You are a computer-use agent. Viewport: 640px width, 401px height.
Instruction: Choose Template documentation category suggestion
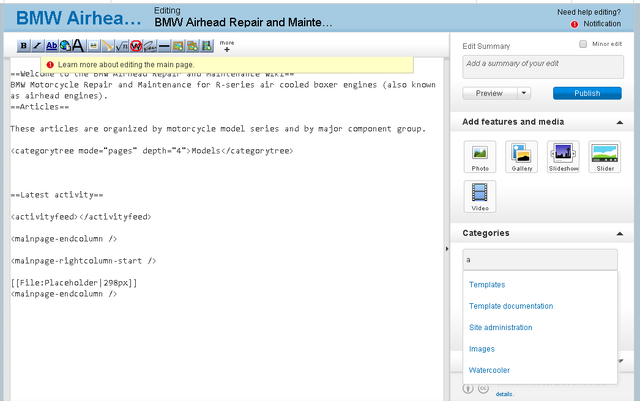pyautogui.click(x=511, y=306)
